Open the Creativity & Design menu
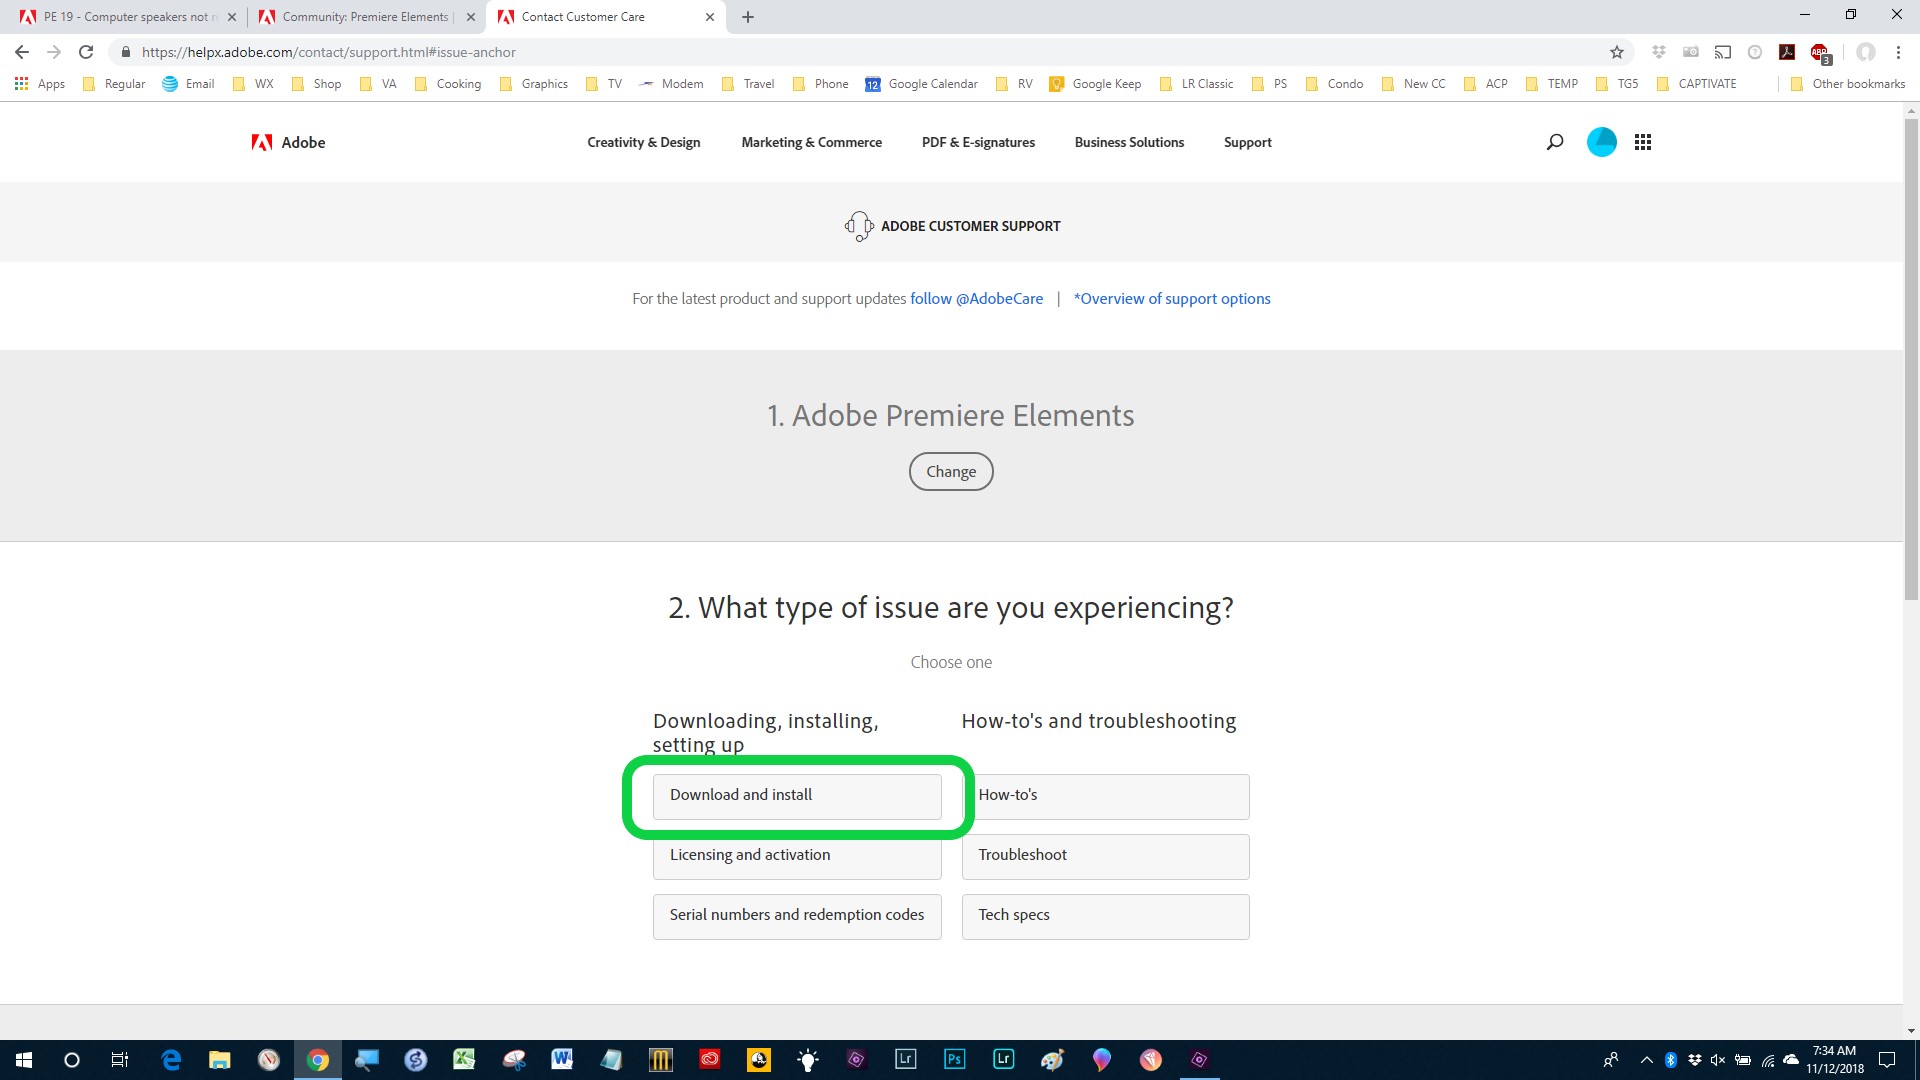The image size is (1920, 1080). [x=644, y=143]
